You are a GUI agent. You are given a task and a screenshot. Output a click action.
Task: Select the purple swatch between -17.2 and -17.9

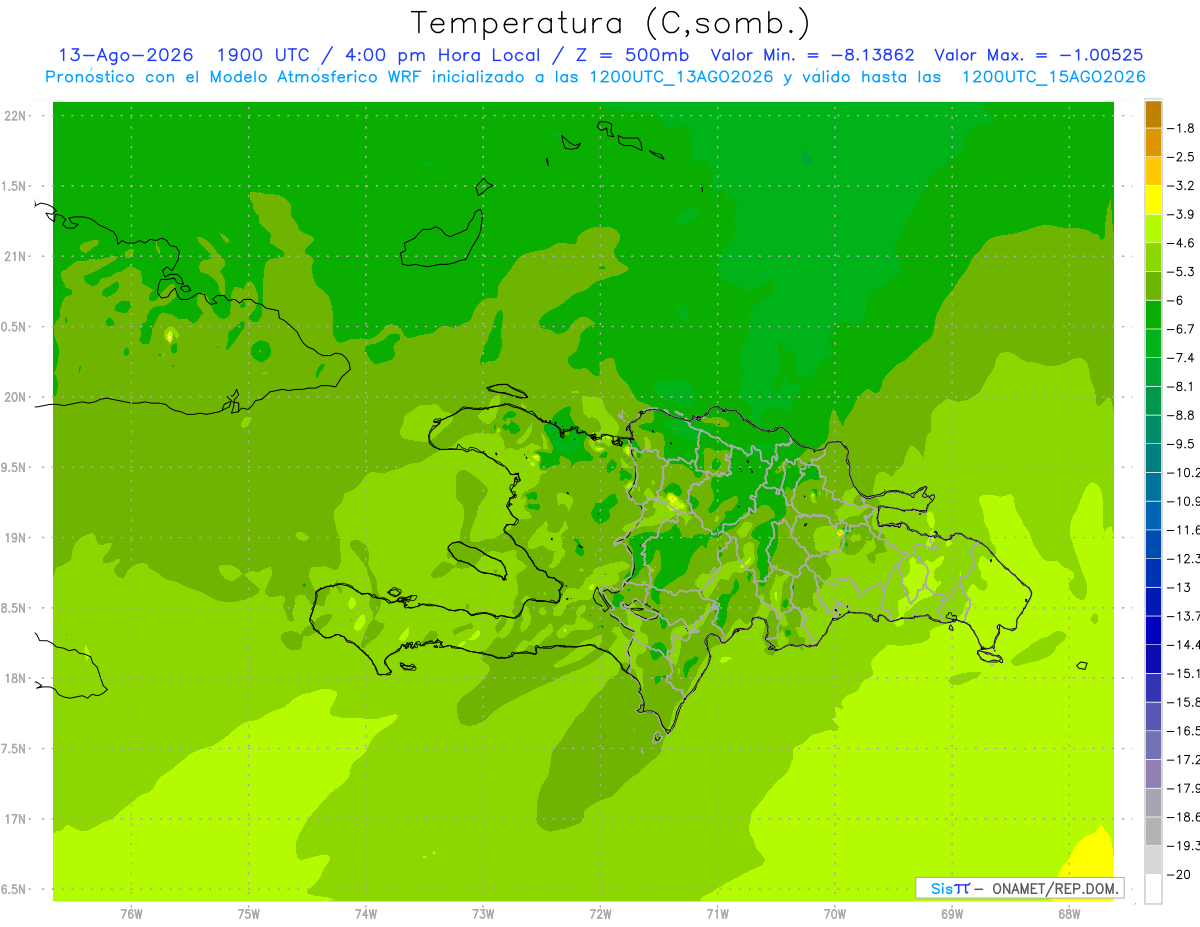tap(1153, 774)
